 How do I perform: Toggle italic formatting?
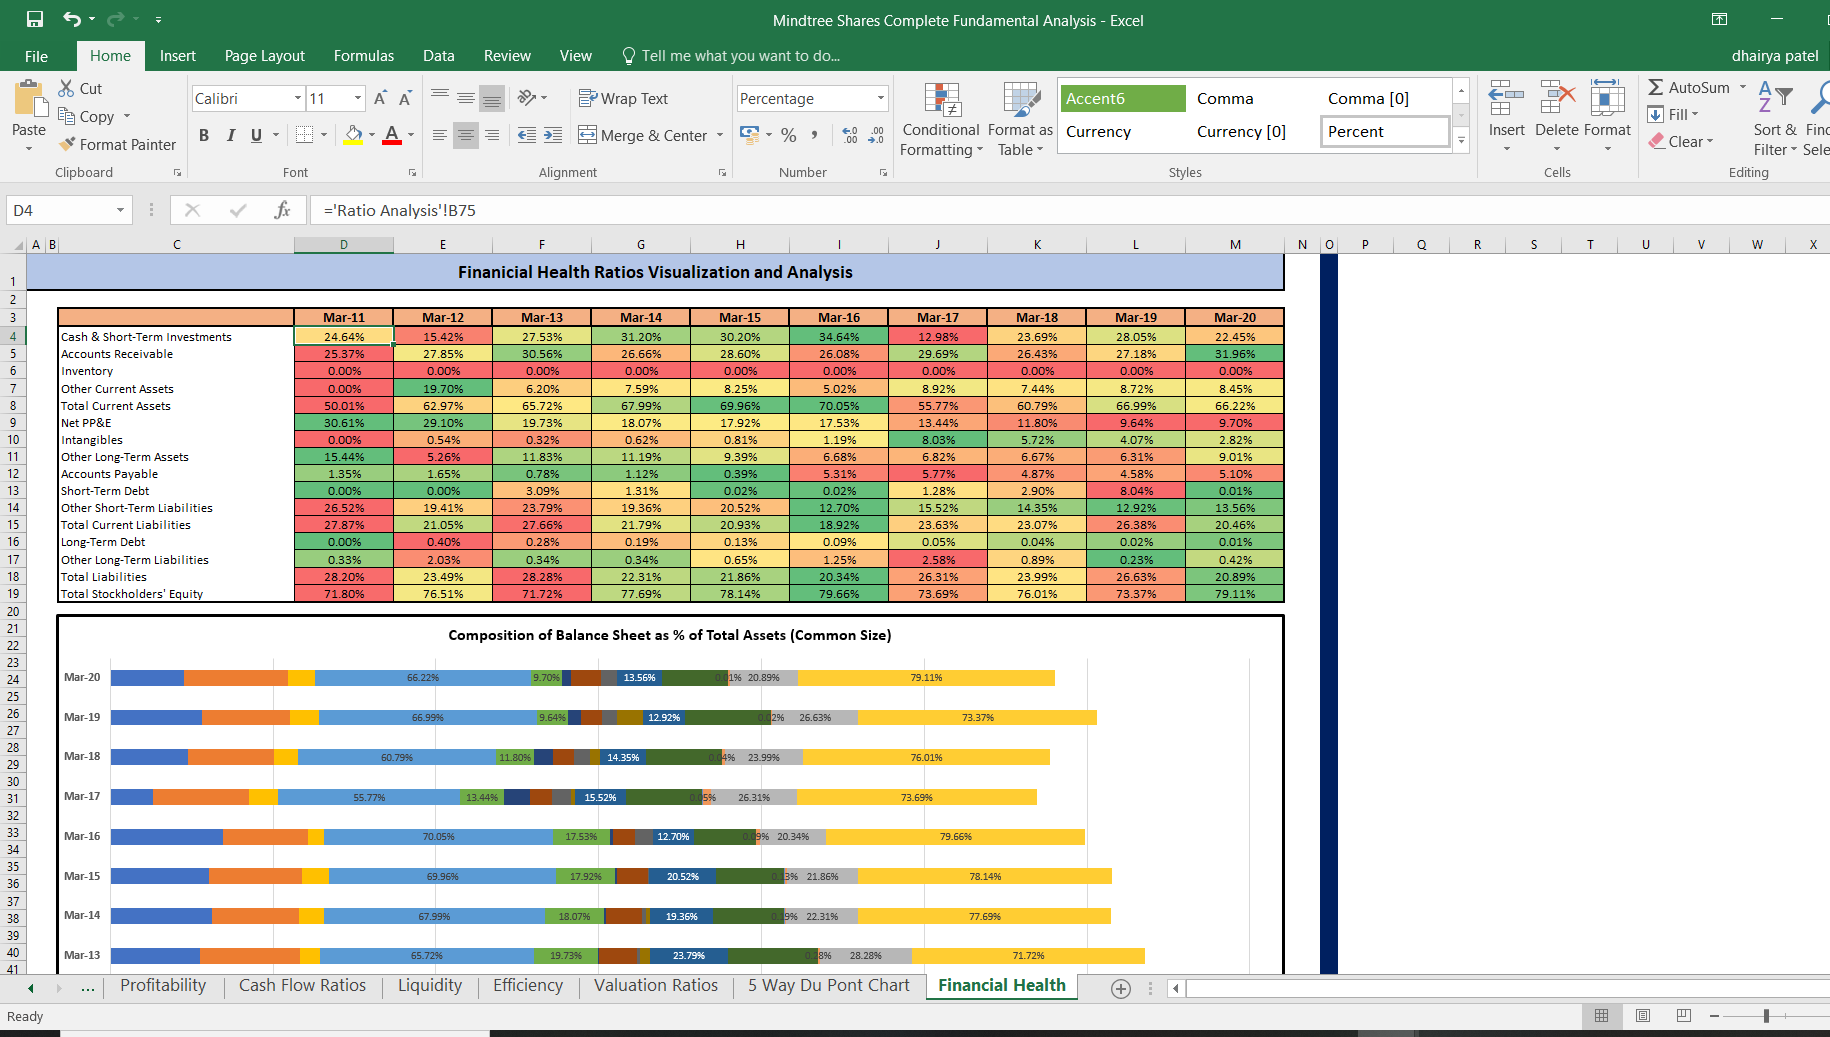[x=231, y=135]
